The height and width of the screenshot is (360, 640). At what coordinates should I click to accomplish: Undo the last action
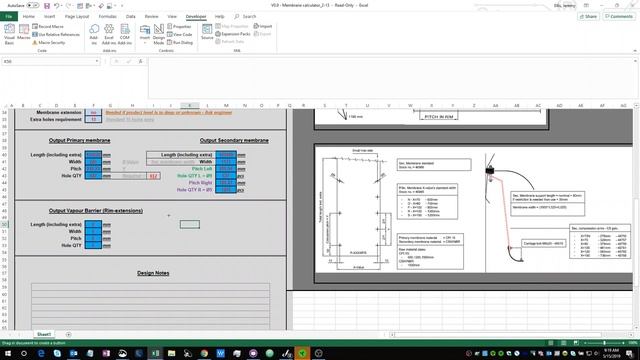(x=56, y=6)
